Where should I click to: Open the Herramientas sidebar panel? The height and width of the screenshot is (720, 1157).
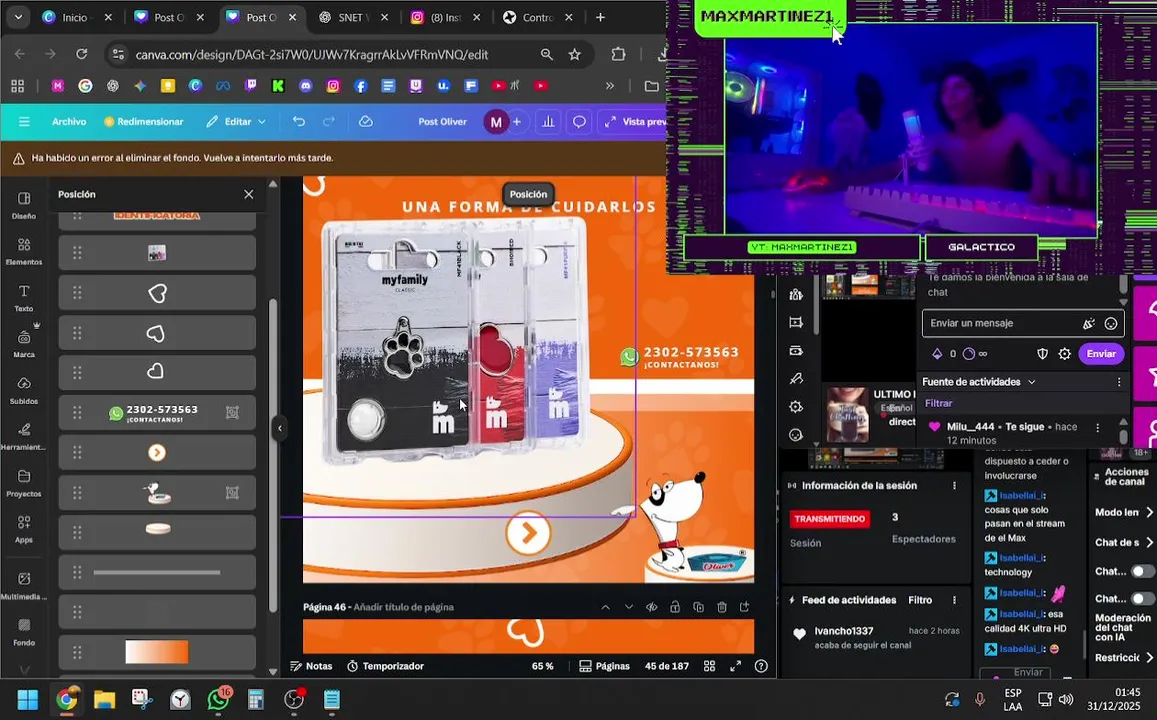tap(24, 437)
